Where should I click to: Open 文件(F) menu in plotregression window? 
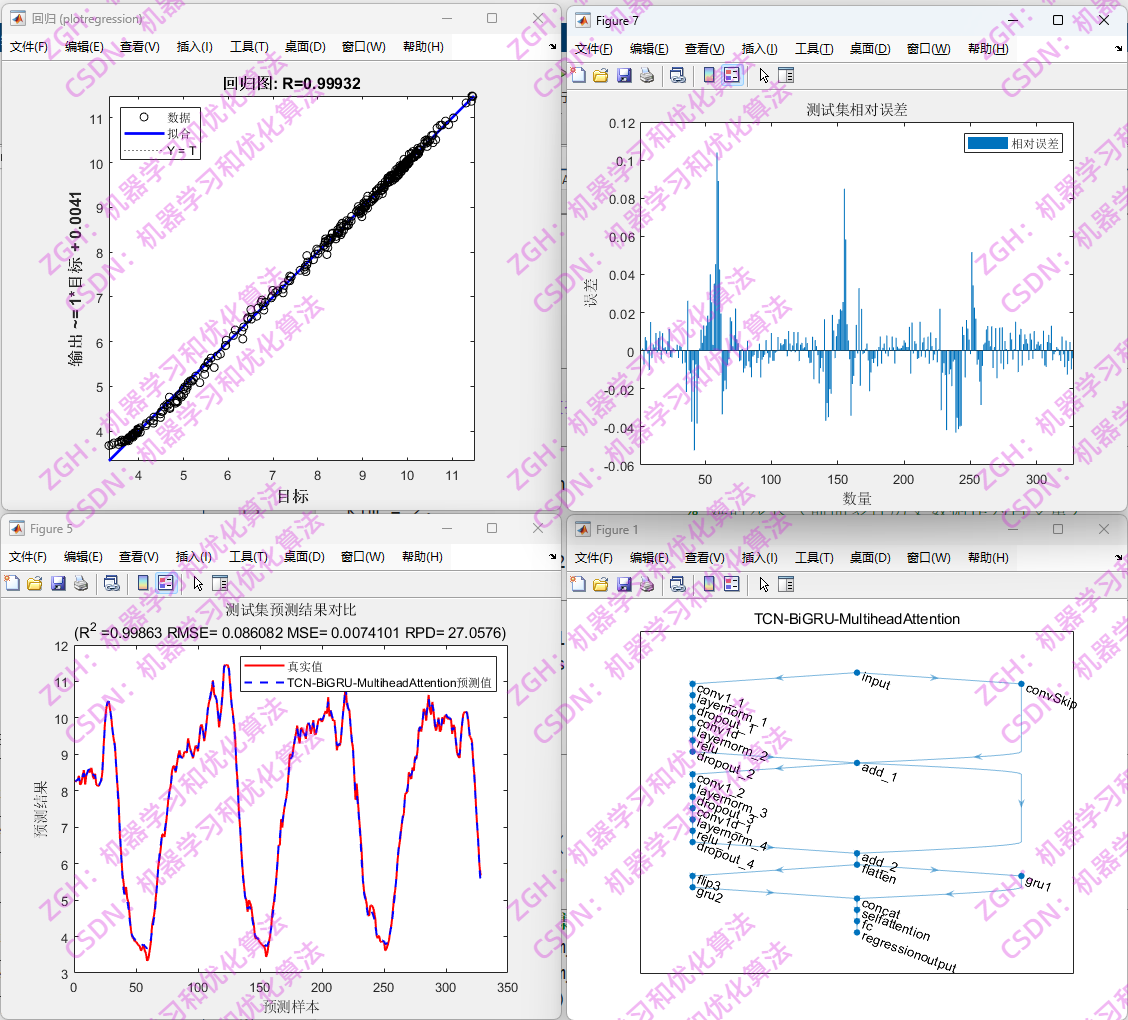coord(29,47)
